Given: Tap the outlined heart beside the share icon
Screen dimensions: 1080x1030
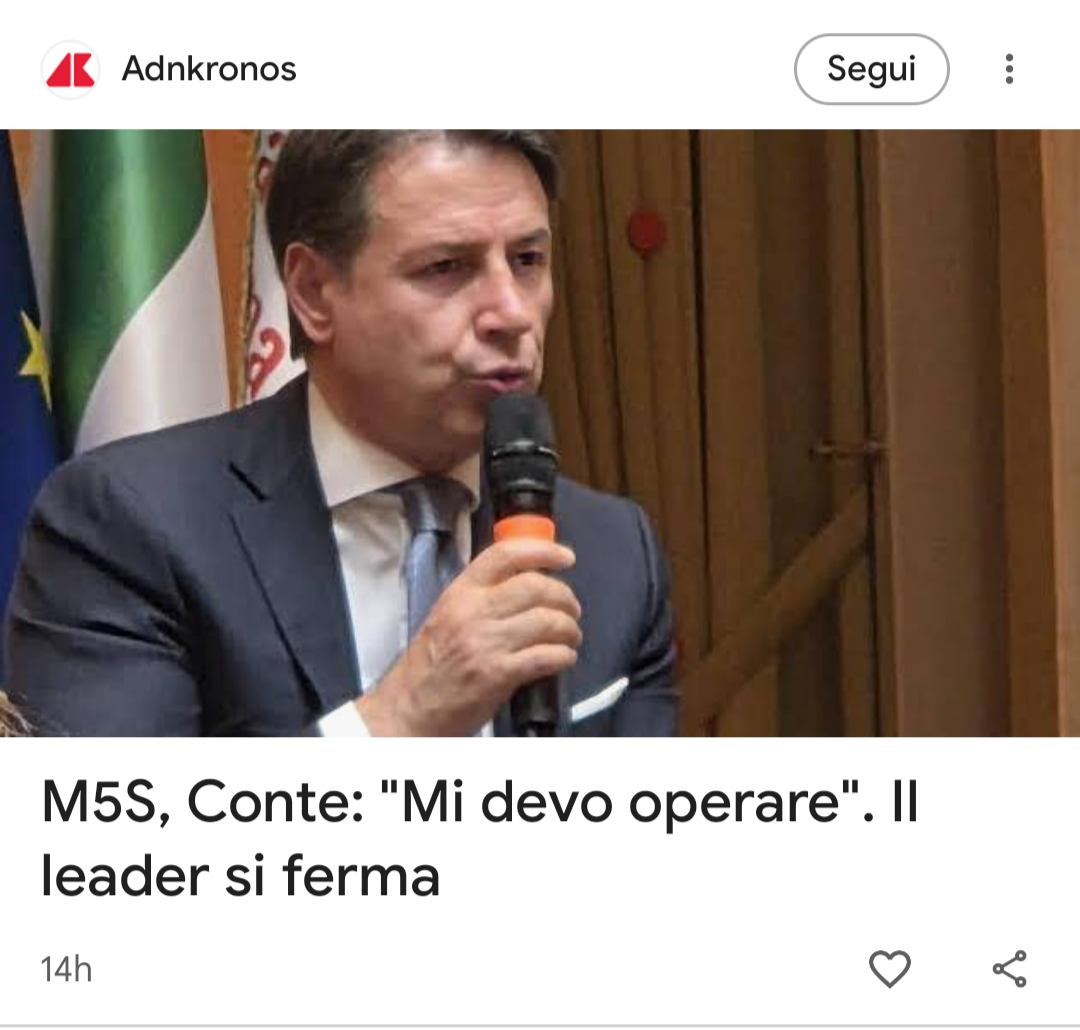Looking at the screenshot, I should (x=890, y=968).
